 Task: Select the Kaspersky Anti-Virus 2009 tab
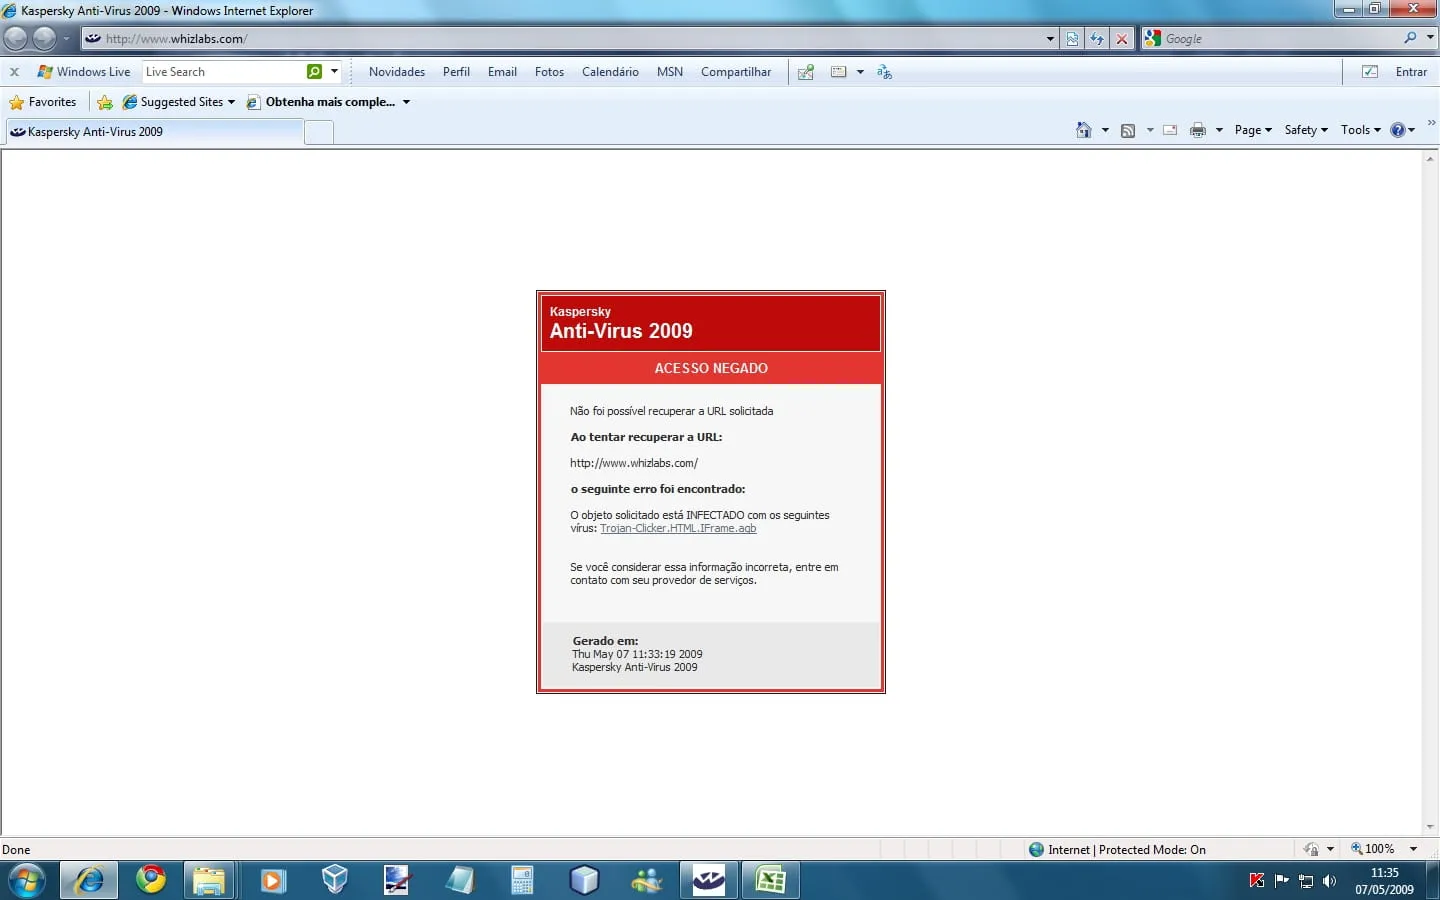click(x=154, y=132)
